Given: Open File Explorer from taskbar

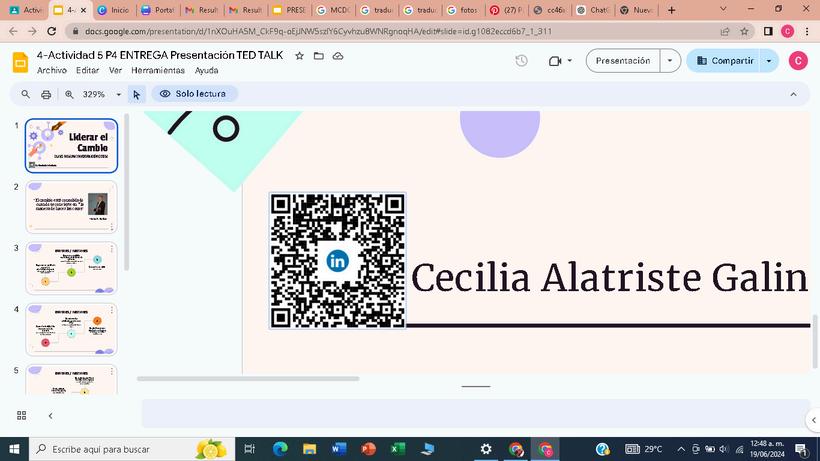Looking at the screenshot, I should click(x=310, y=449).
